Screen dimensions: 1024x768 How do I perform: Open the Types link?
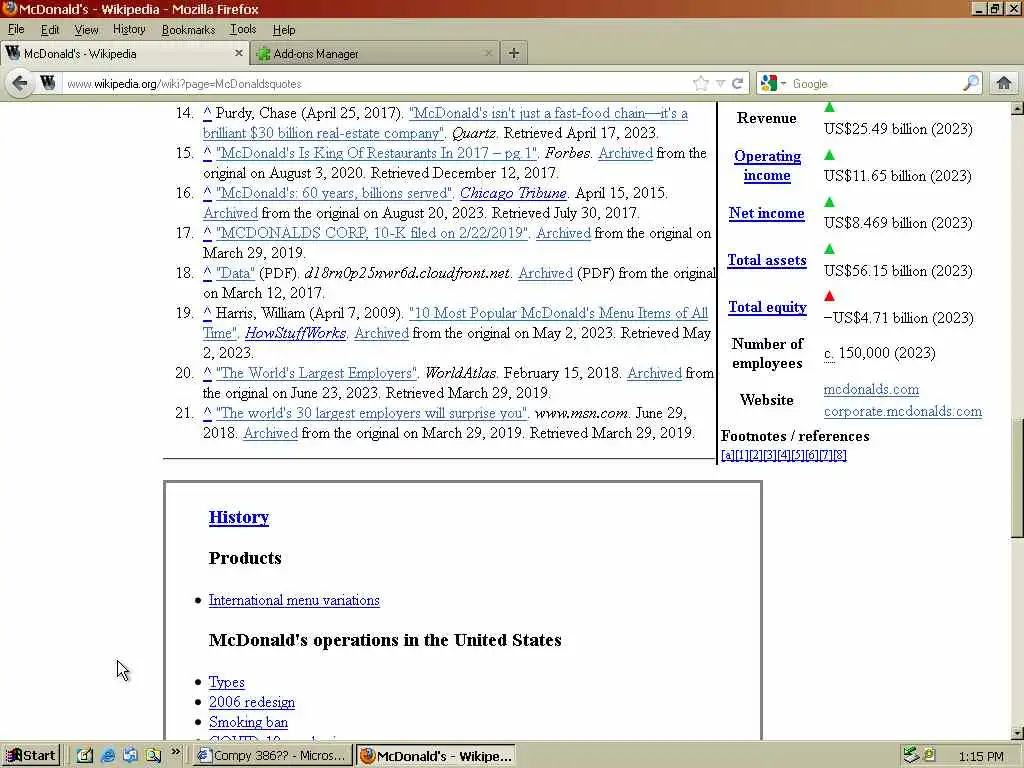[x=227, y=682]
